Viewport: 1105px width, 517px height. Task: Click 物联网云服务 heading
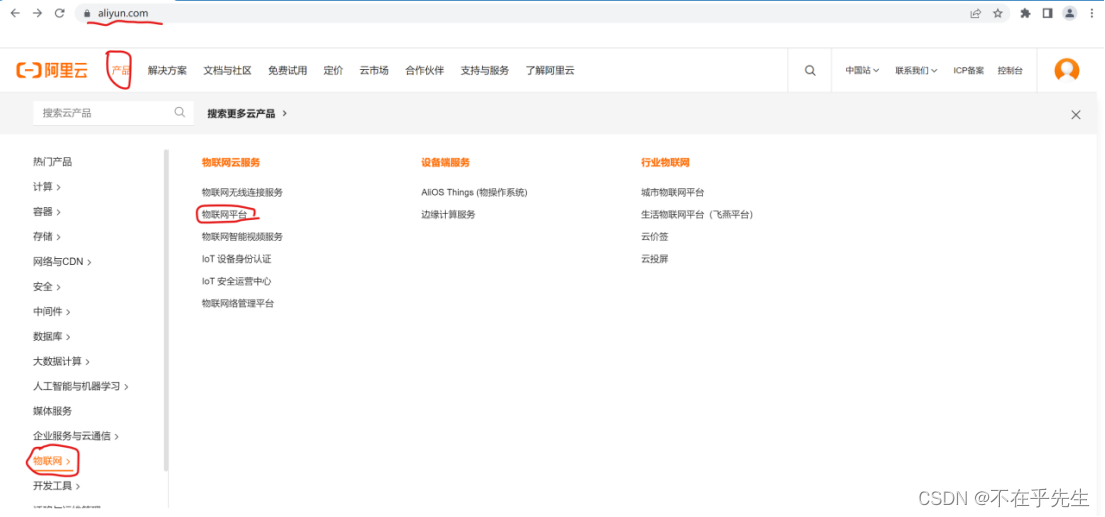[230, 163]
